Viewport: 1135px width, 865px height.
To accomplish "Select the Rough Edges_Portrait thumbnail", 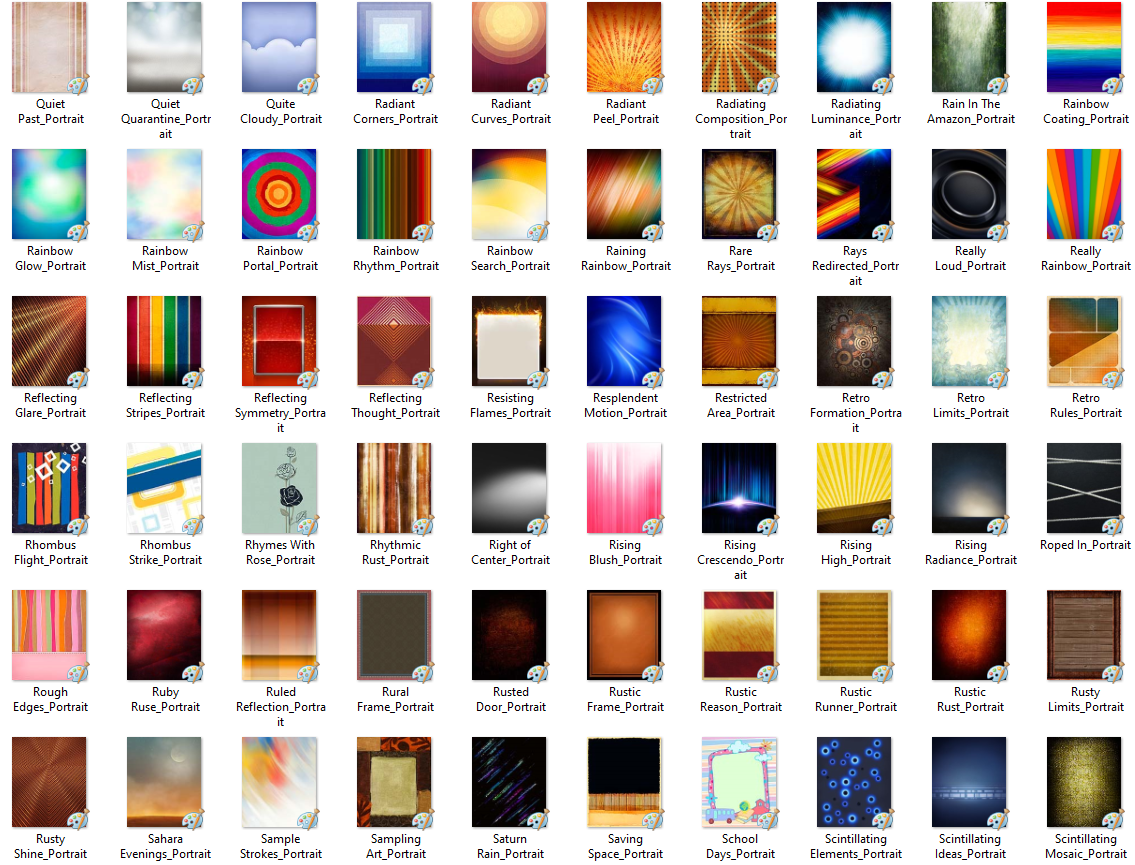I will pos(50,635).
